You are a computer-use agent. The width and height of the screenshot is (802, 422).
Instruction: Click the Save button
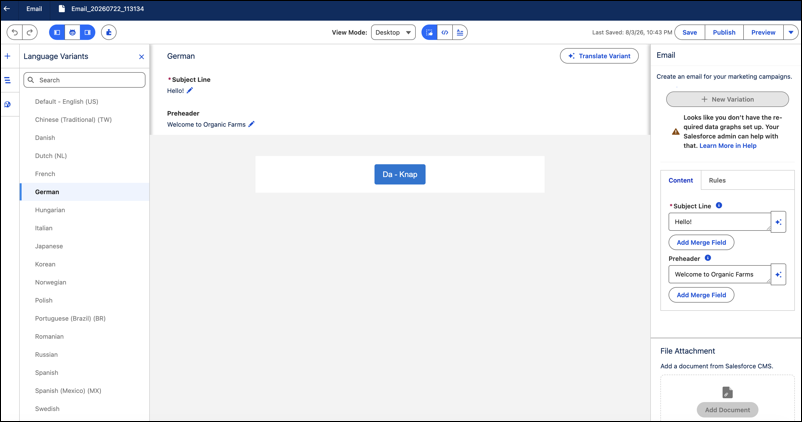point(689,32)
